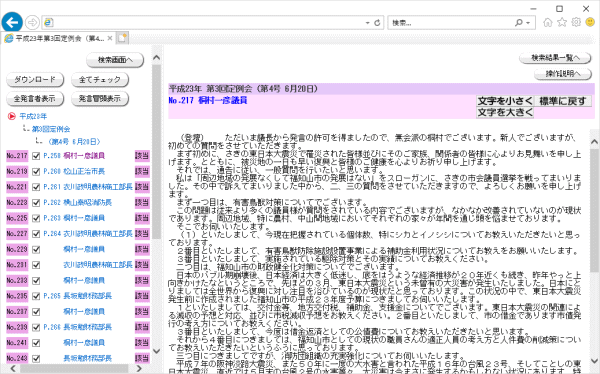600x374 pixels.
Task: Open the P.261 speaker link in the No.221 row
Action: (x=88, y=187)
